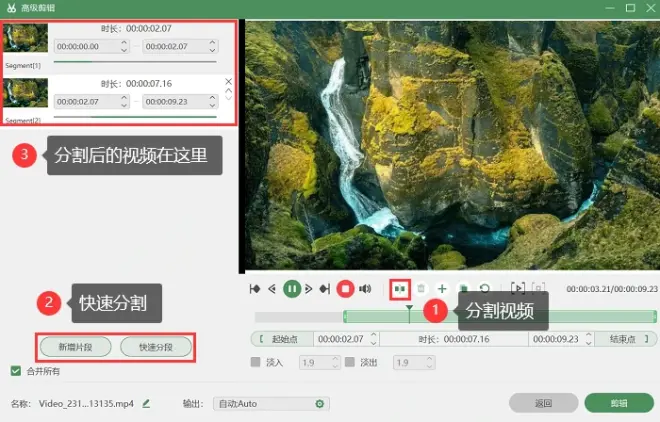Viewport: 660px width, 422px height.
Task: Click the split video icon
Action: 399,289
